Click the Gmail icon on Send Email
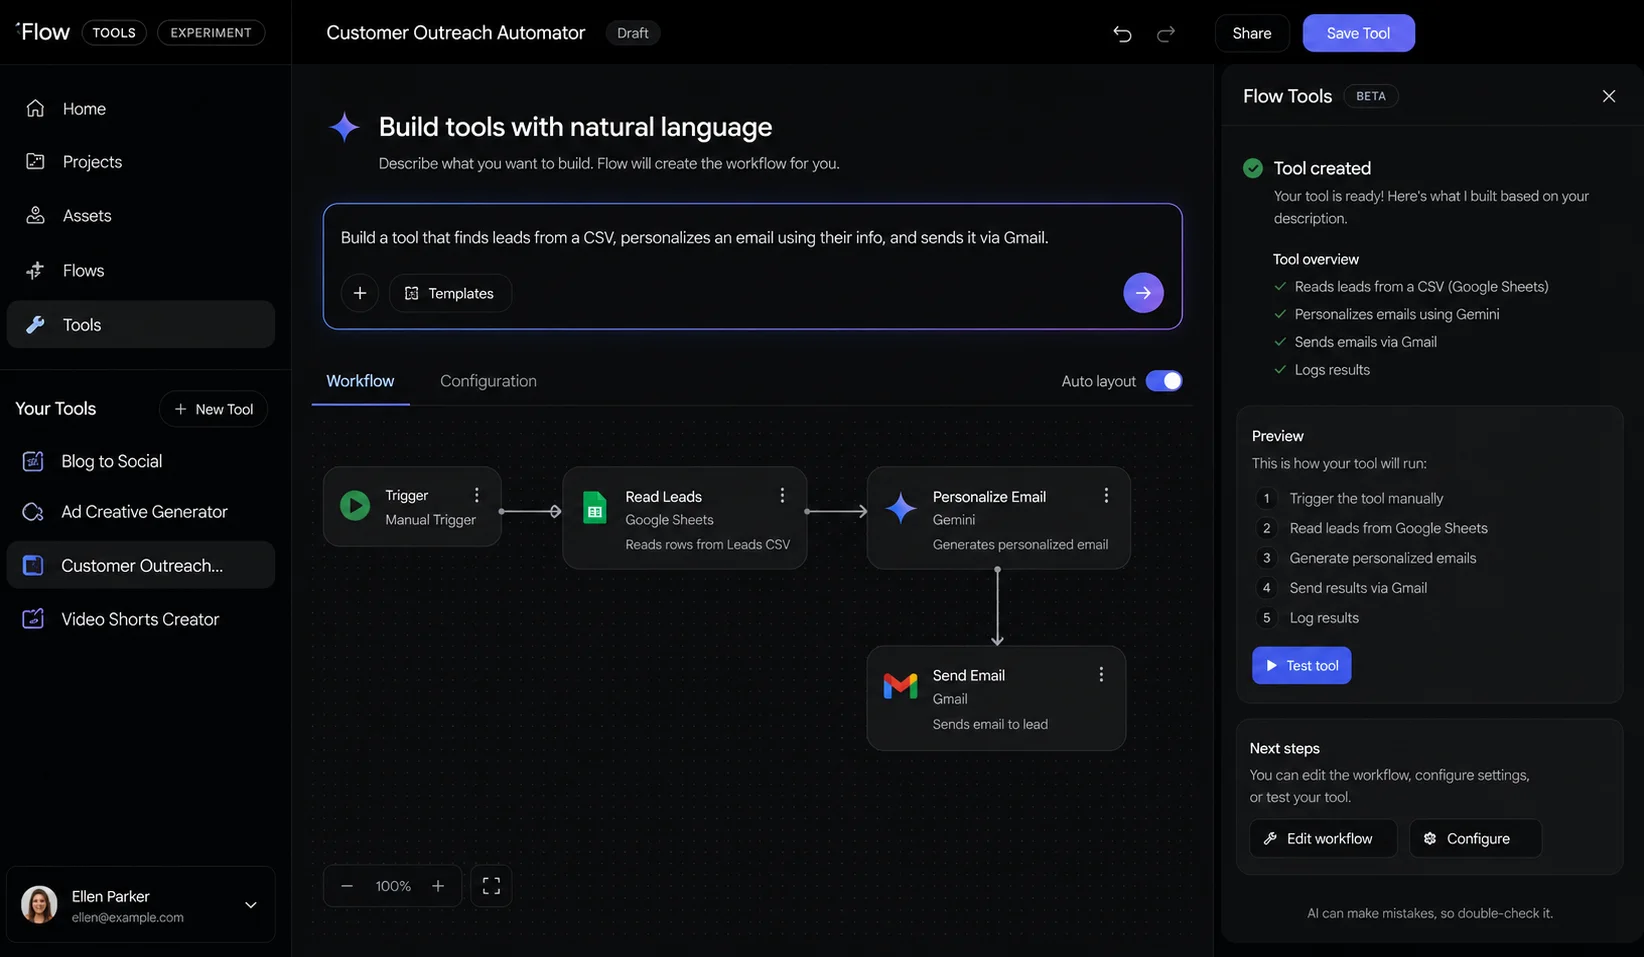 pos(901,686)
